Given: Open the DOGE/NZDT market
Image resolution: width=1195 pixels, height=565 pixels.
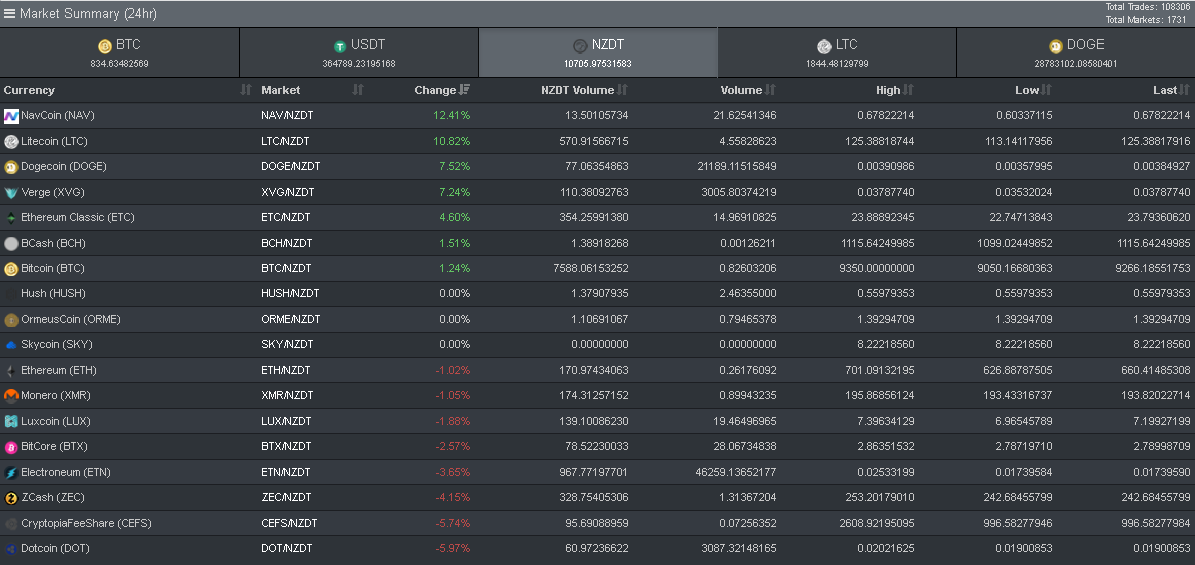Looking at the screenshot, I should tap(290, 166).
